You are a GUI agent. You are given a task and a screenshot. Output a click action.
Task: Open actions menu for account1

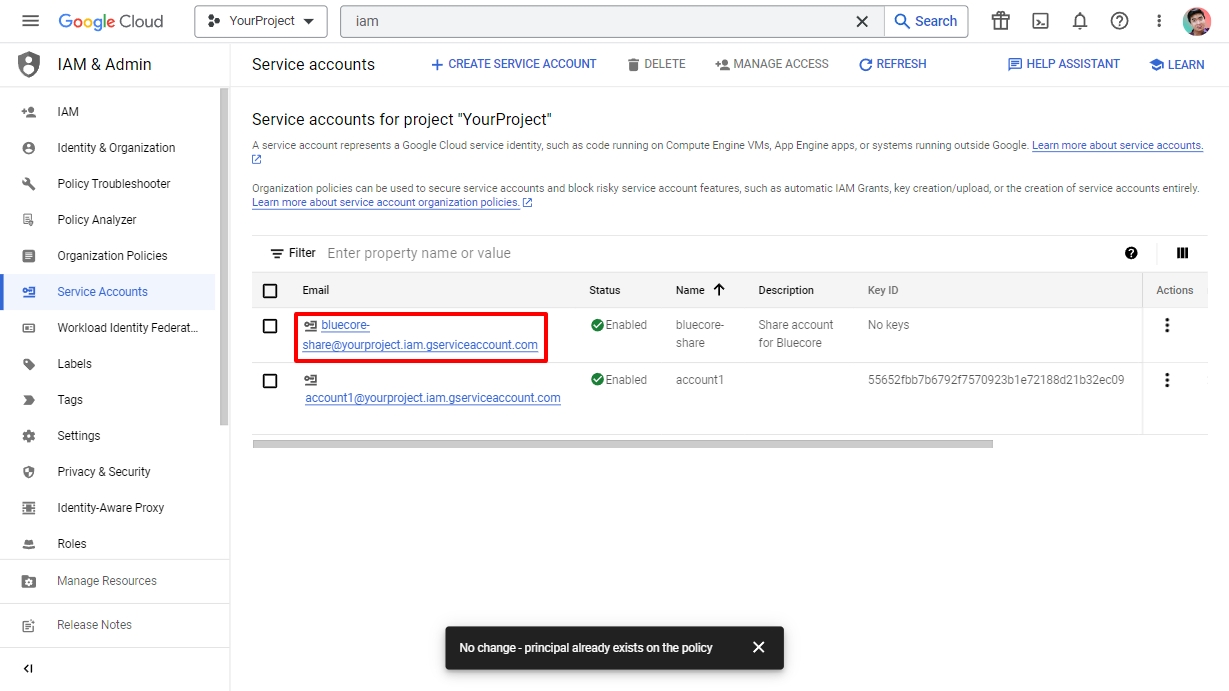pyautogui.click(x=1166, y=381)
